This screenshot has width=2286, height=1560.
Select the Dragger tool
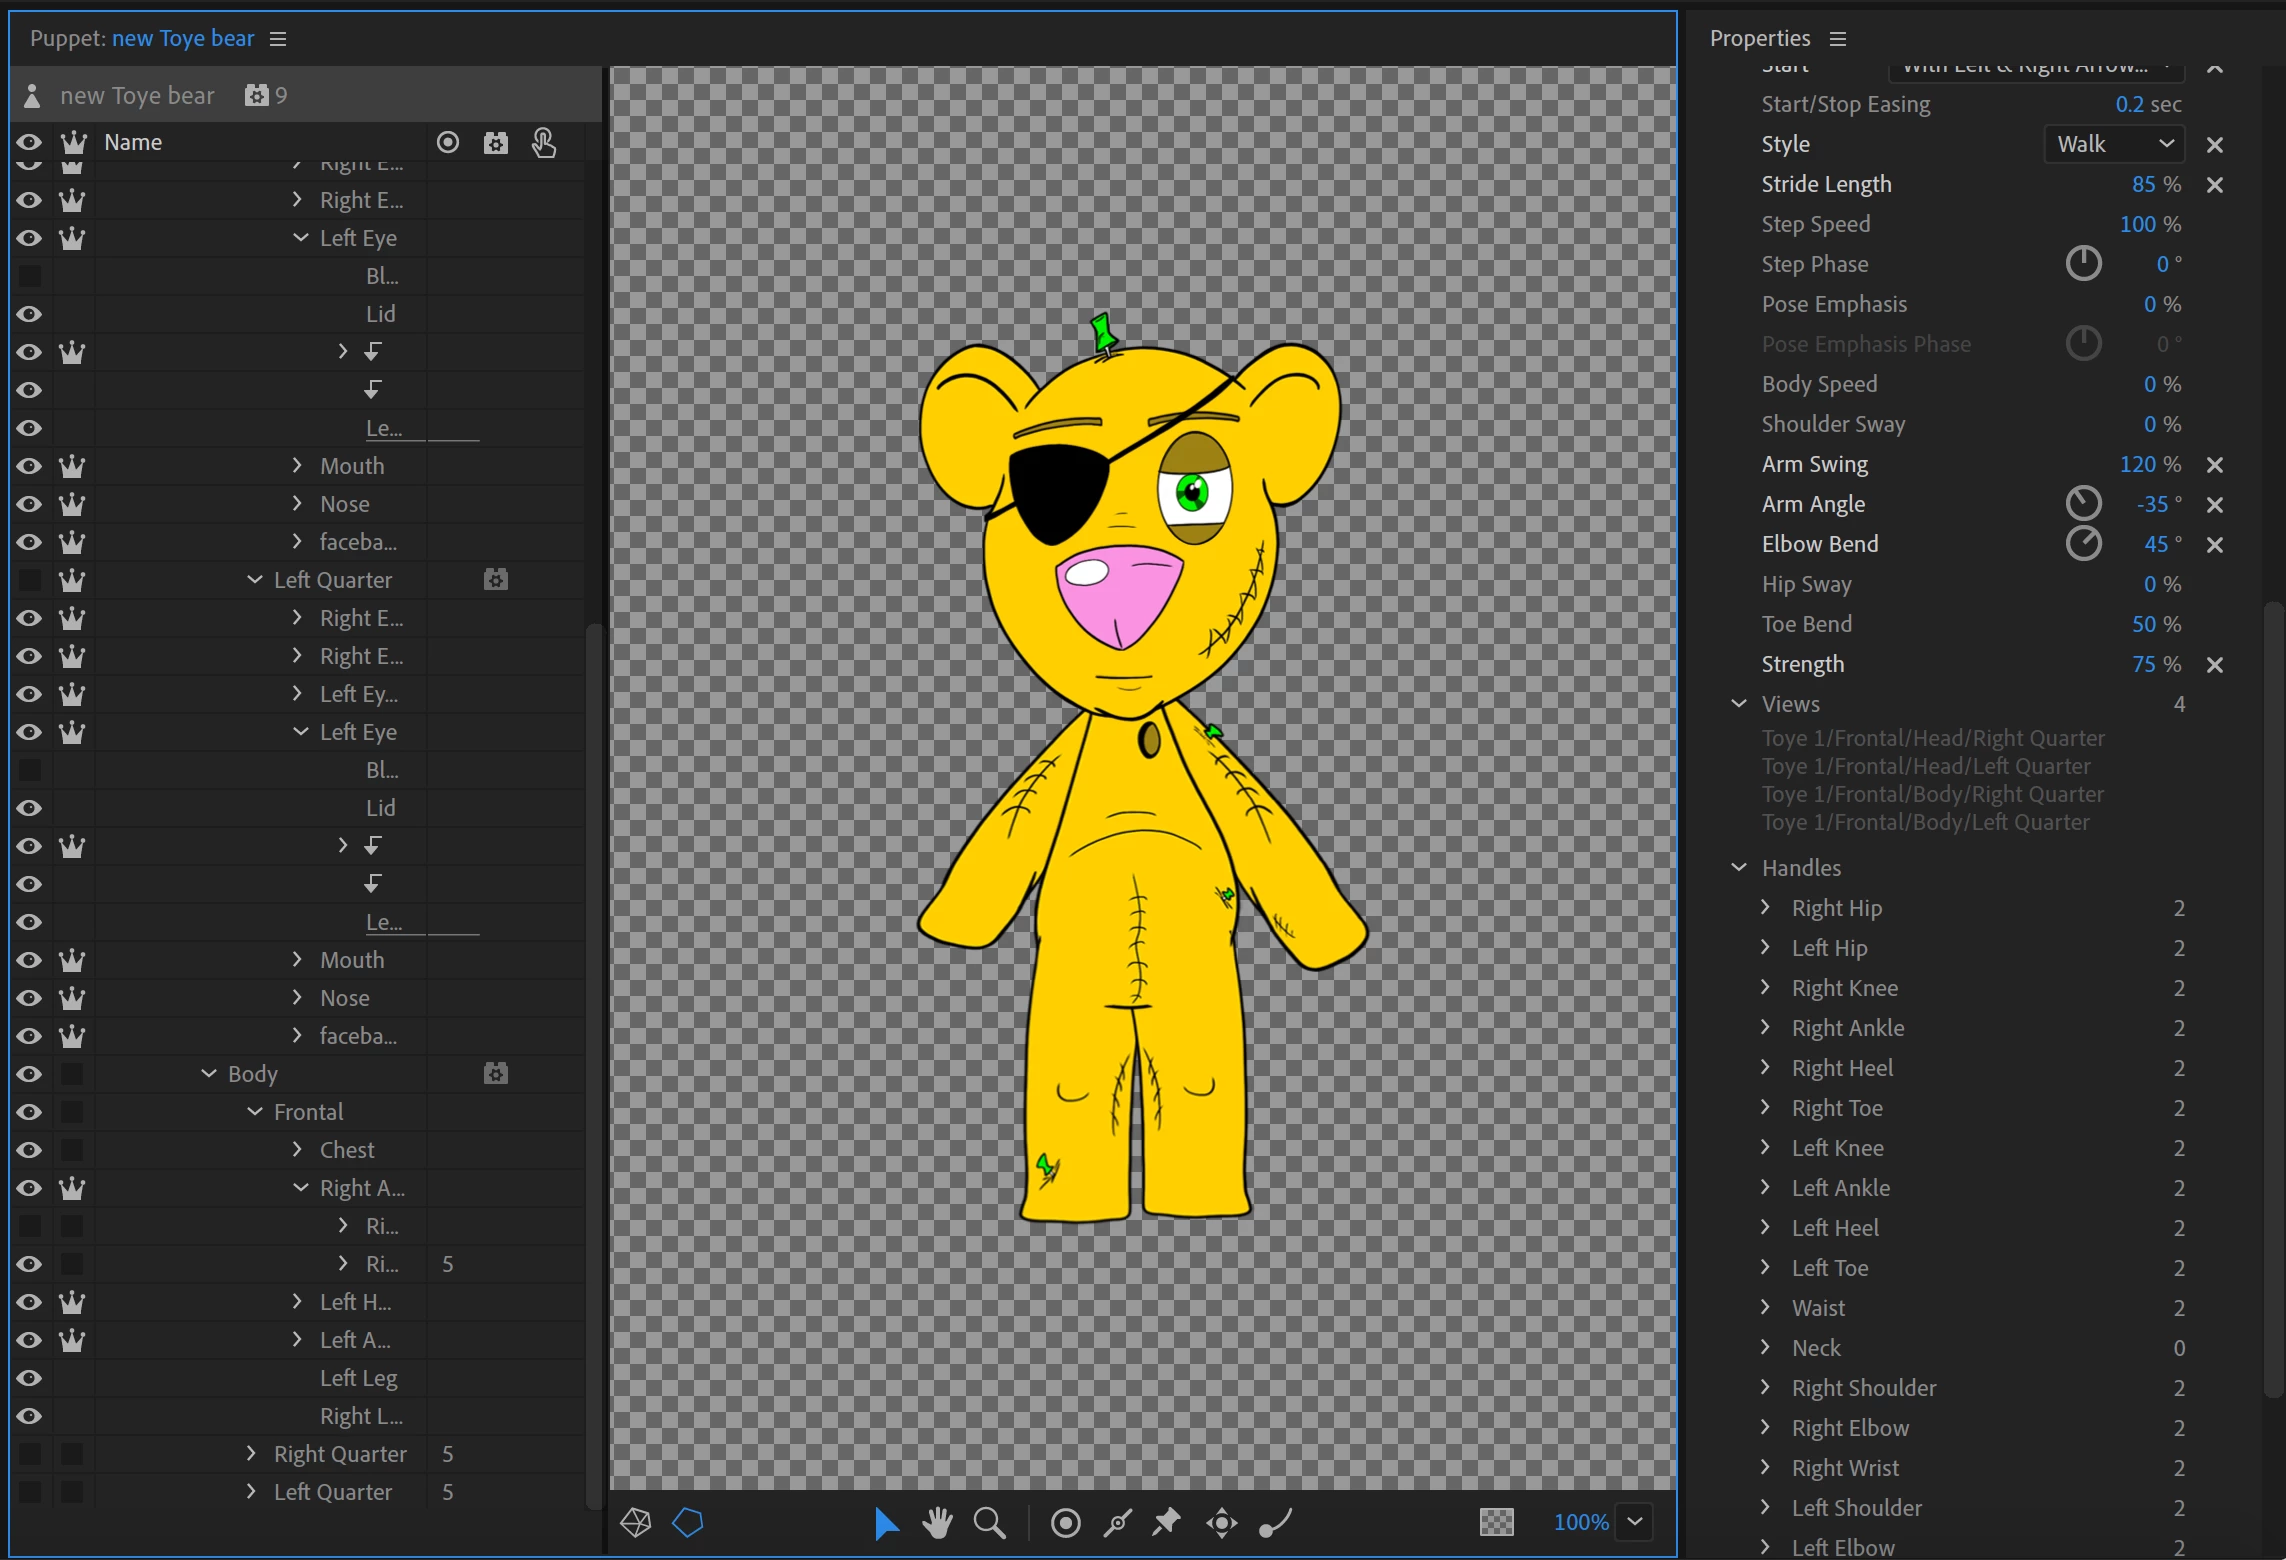(1221, 1523)
